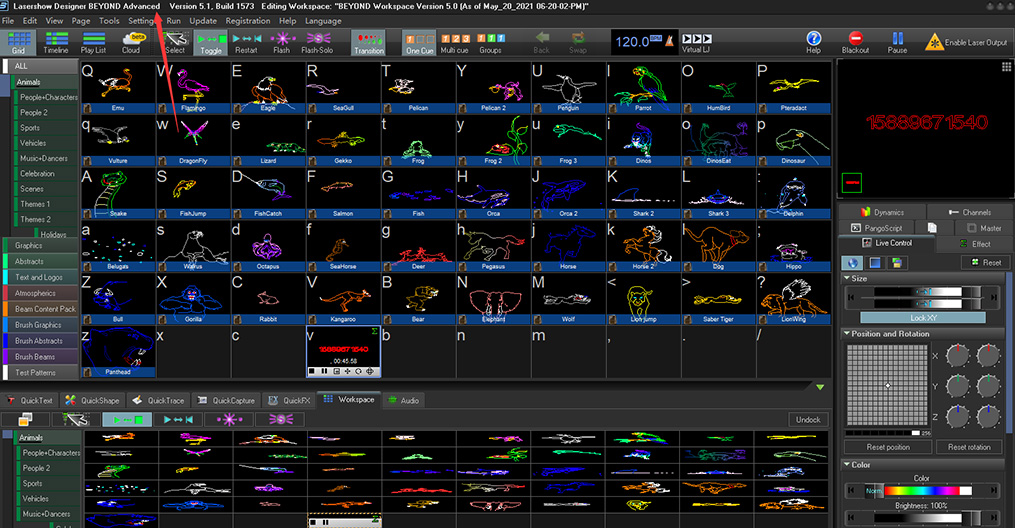1015x528 pixels.
Task: Click Flash-Solo icon in workspace toolbar
Action: coord(280,419)
